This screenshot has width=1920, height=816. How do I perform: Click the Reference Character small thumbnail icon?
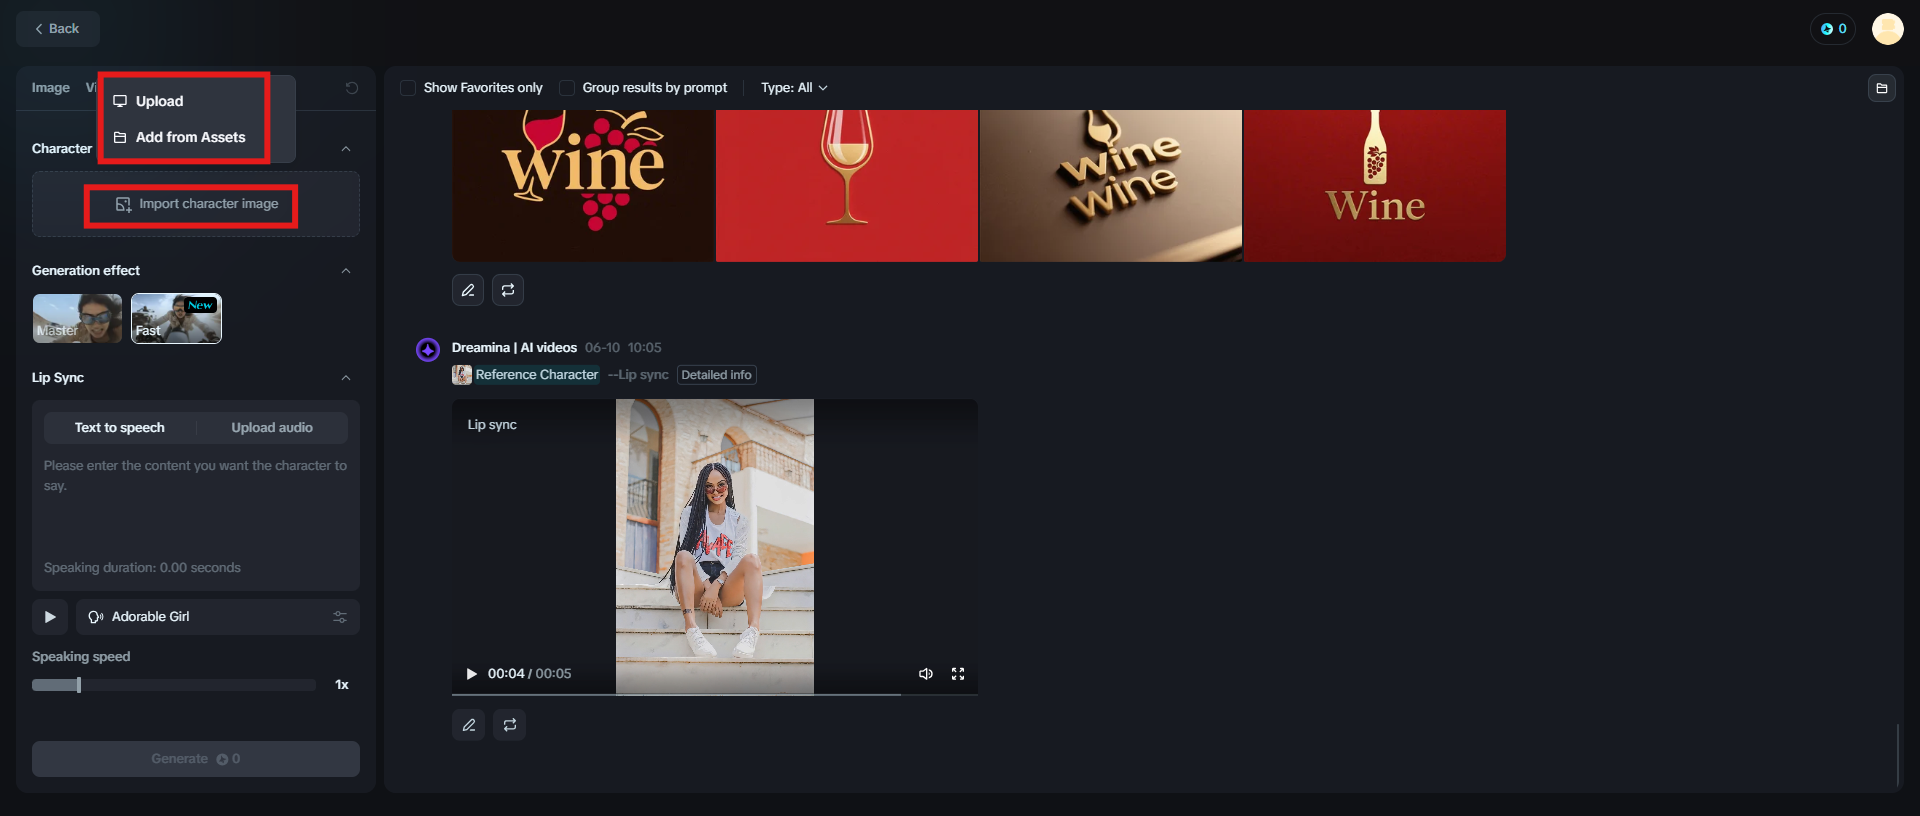[x=462, y=375]
